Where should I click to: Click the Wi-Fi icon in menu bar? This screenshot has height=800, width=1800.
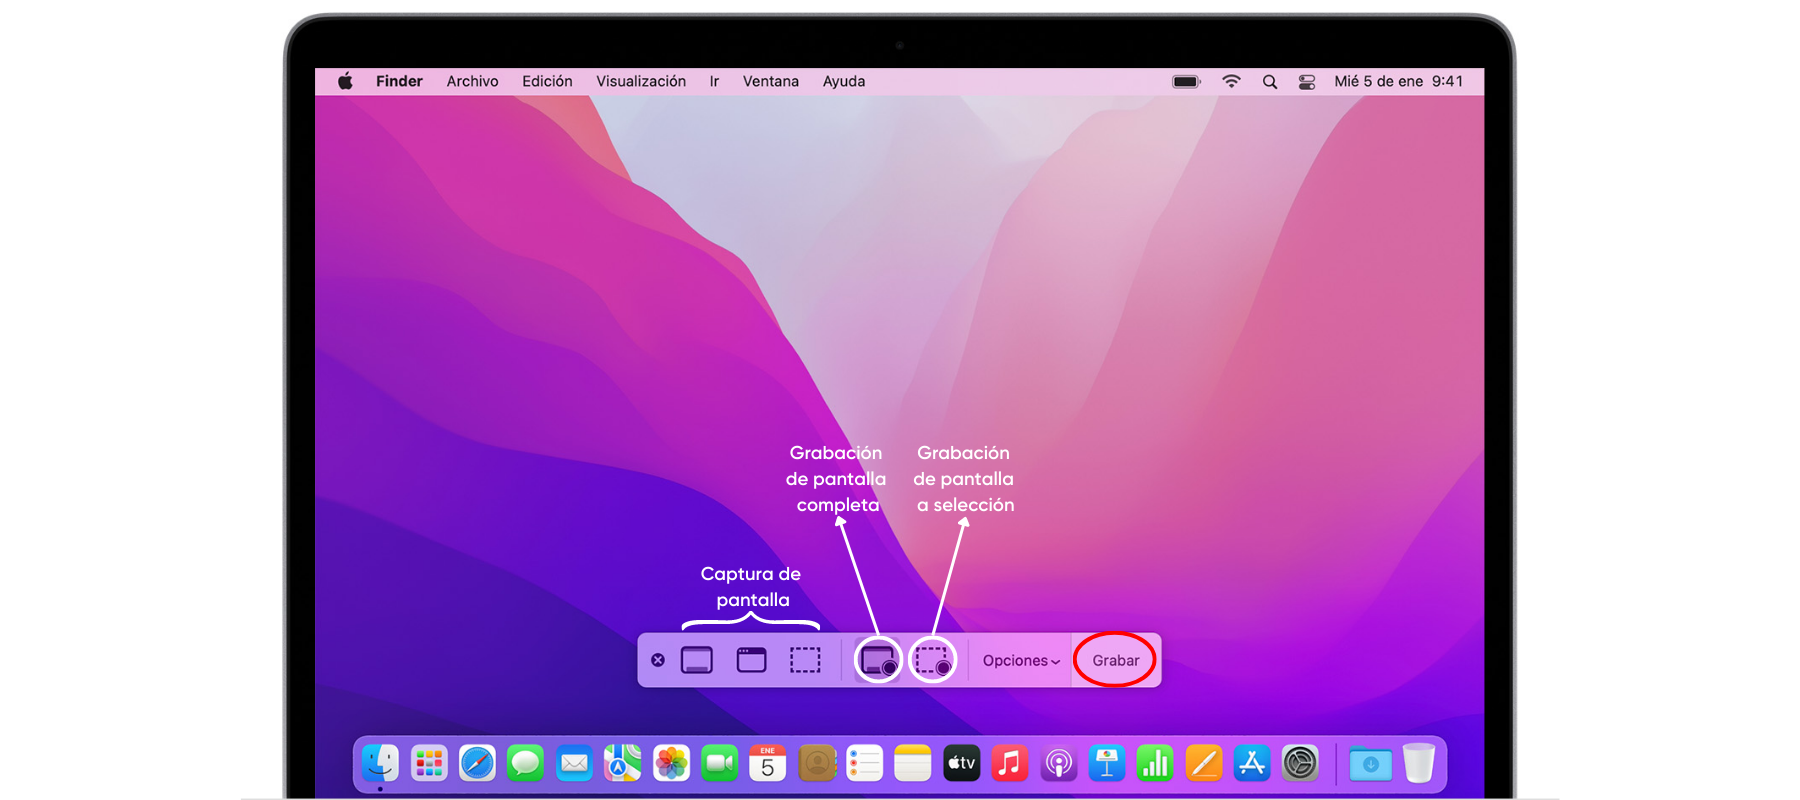pyautogui.click(x=1231, y=82)
